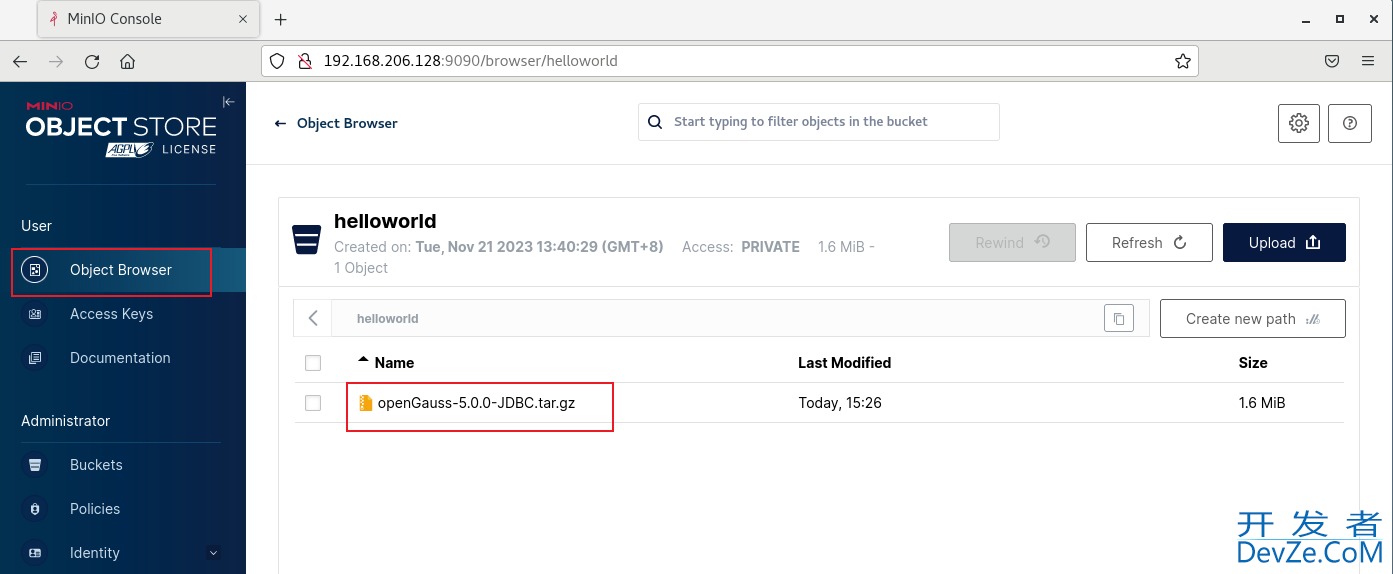Viewport: 1393px width, 574px height.
Task: Open the tracking protection shield icon
Action: pos(279,61)
